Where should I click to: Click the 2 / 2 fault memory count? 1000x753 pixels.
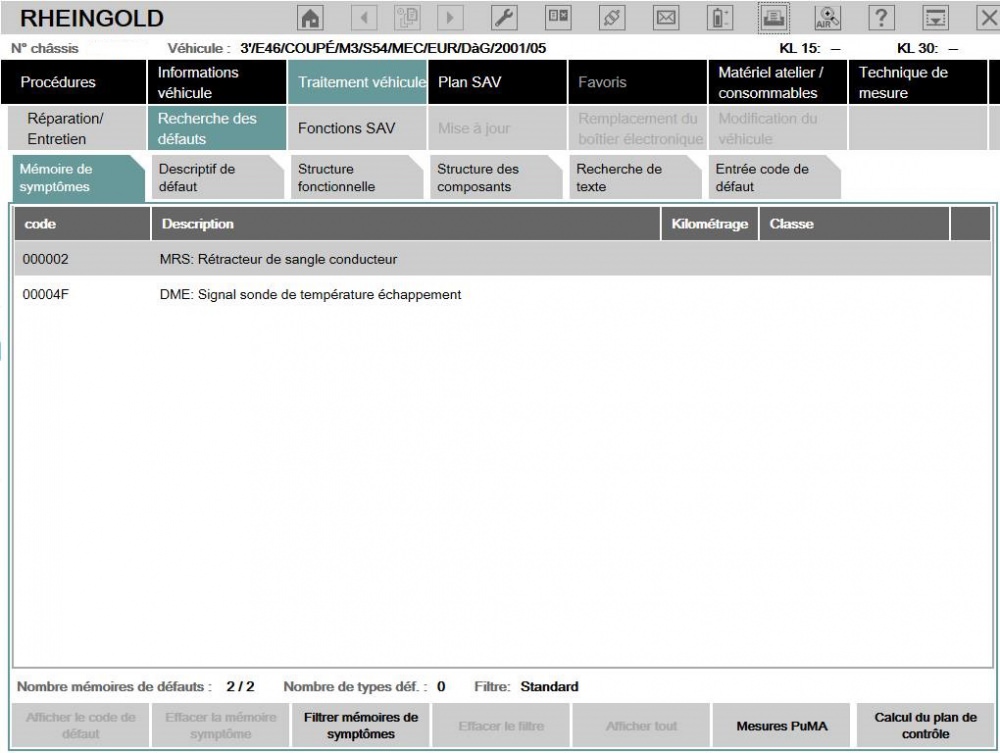coord(240,687)
